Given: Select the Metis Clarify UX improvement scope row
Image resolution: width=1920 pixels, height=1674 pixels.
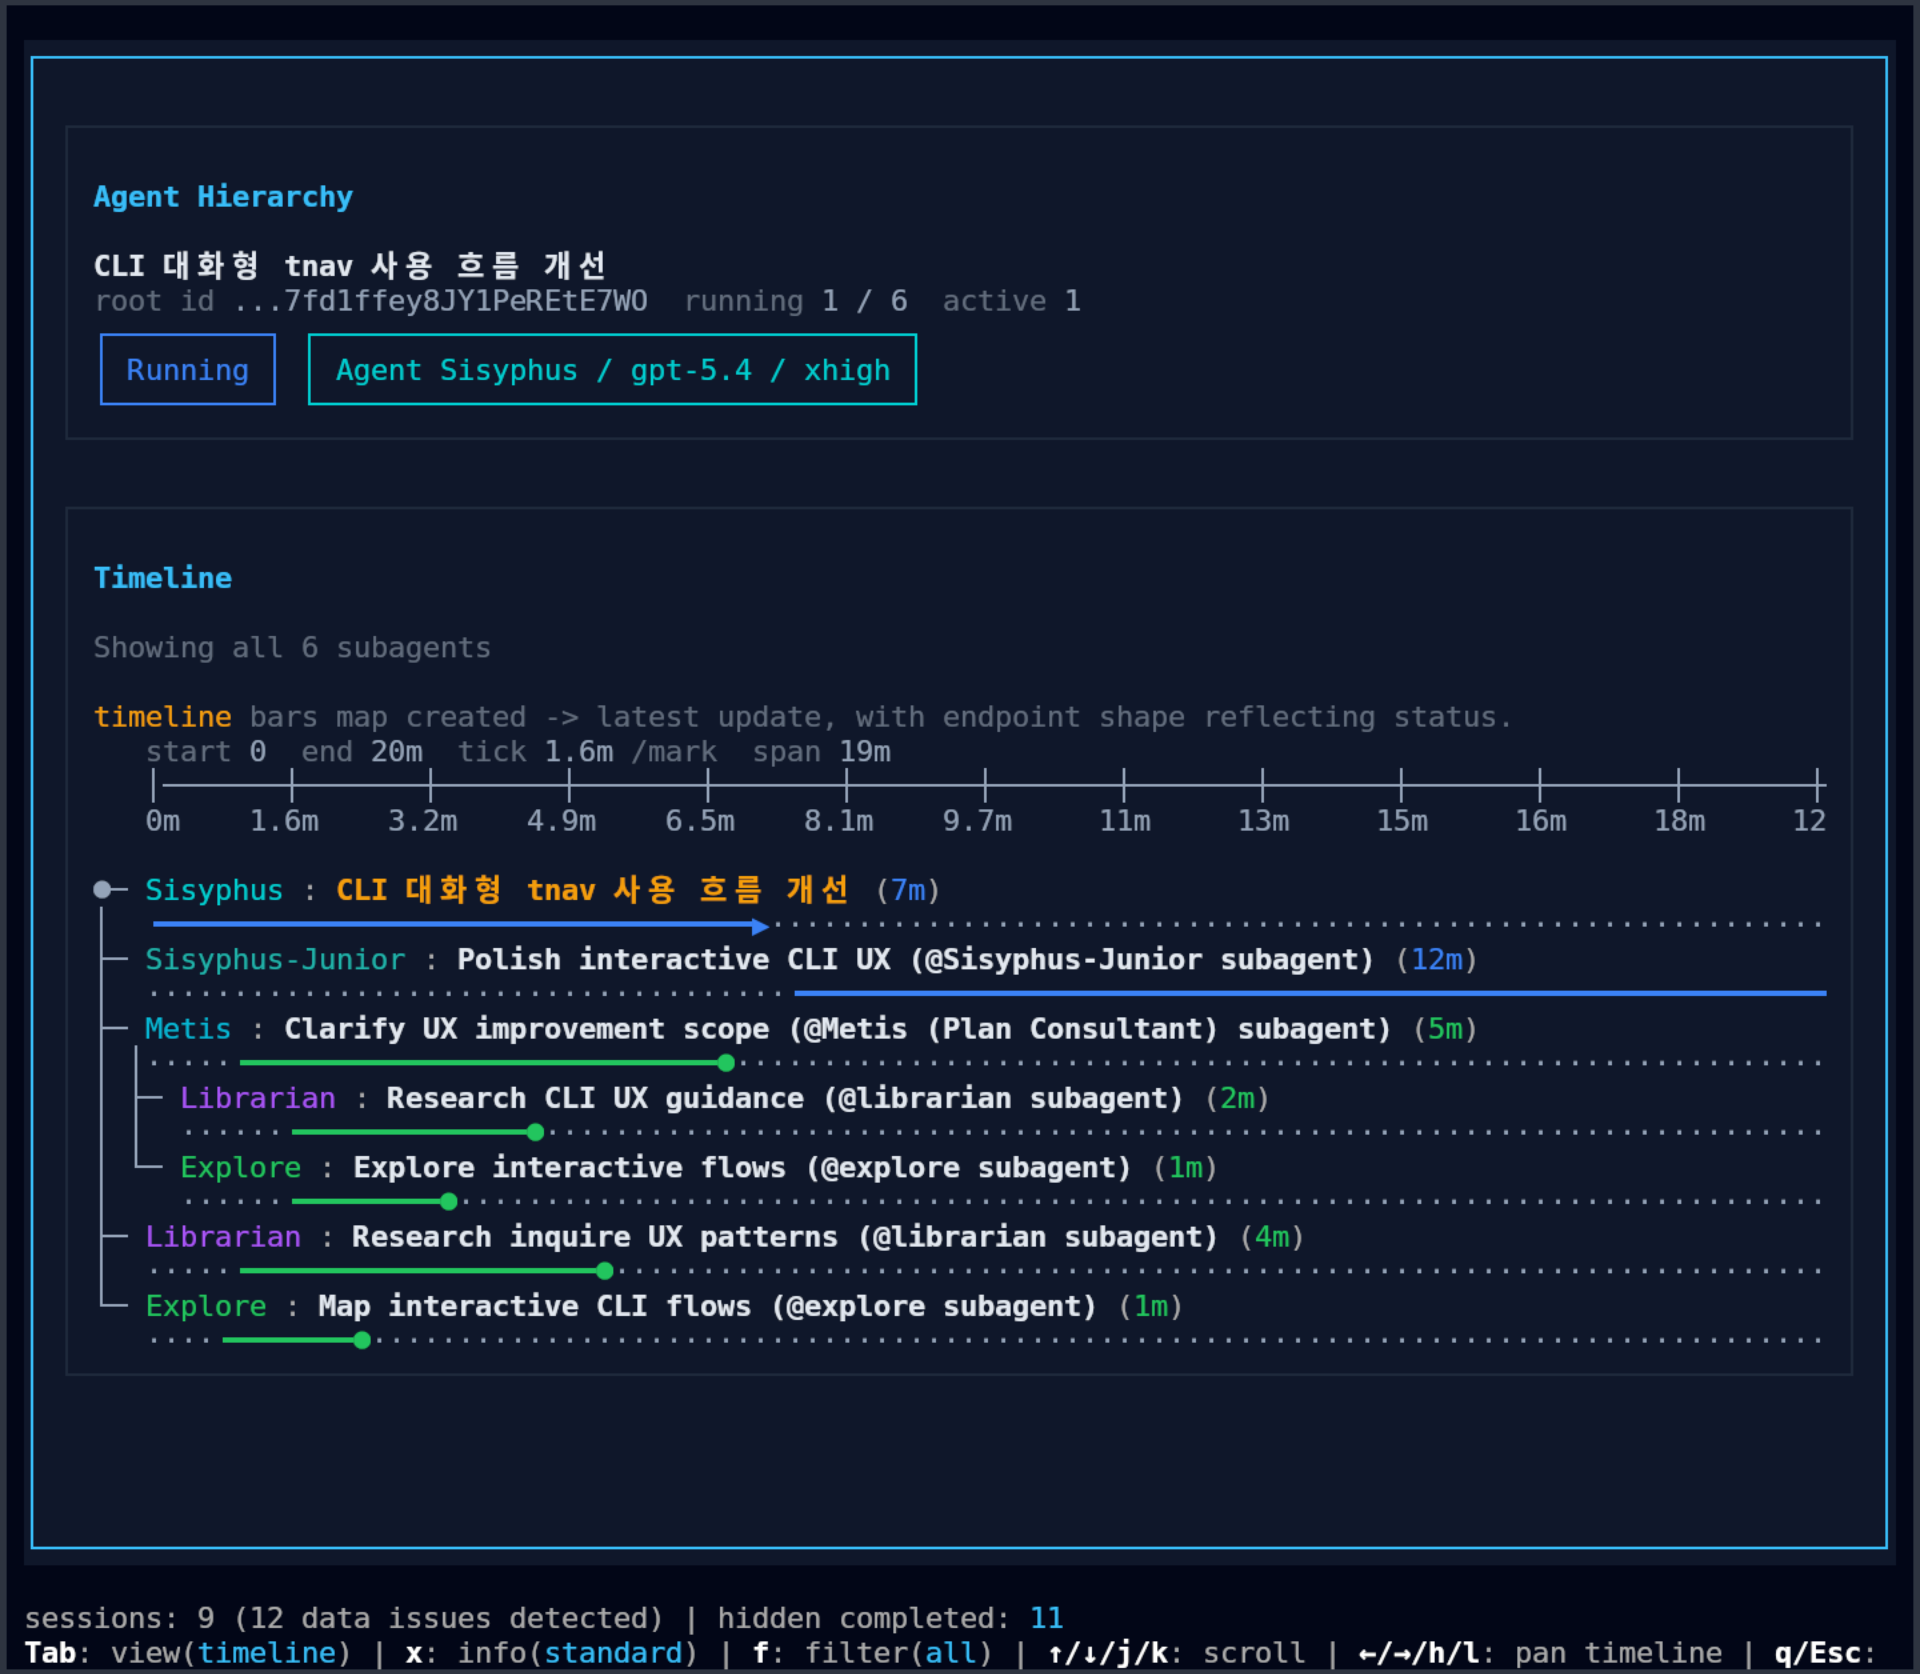Looking at the screenshot, I should (811, 1029).
